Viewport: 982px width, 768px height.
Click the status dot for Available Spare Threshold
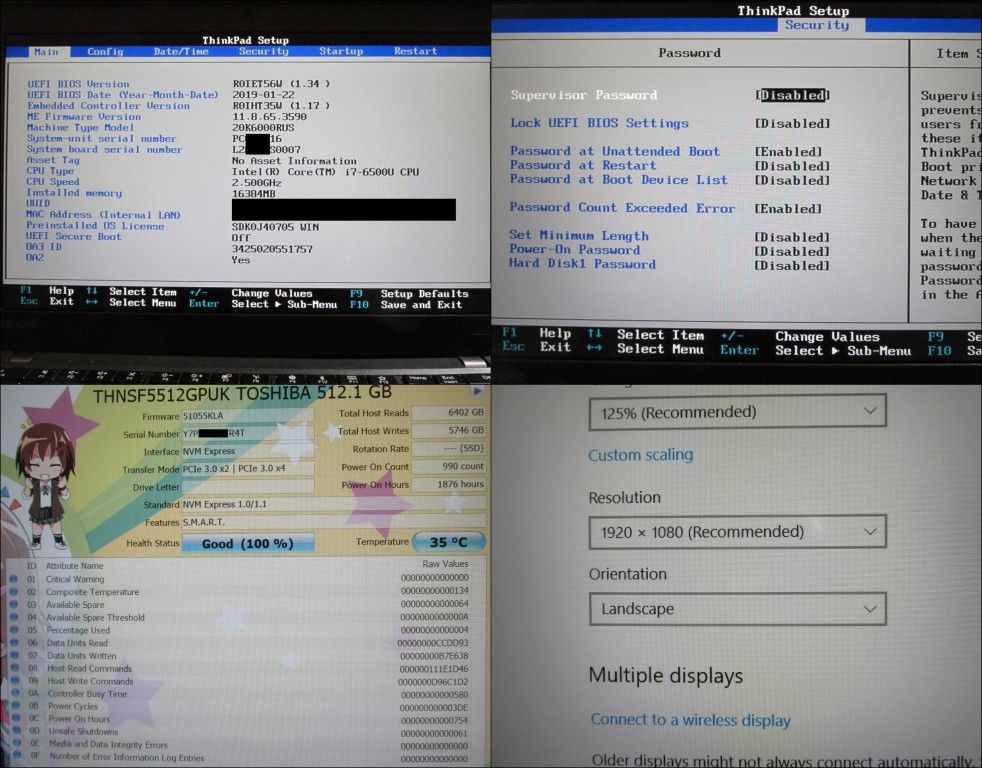(x=14, y=617)
